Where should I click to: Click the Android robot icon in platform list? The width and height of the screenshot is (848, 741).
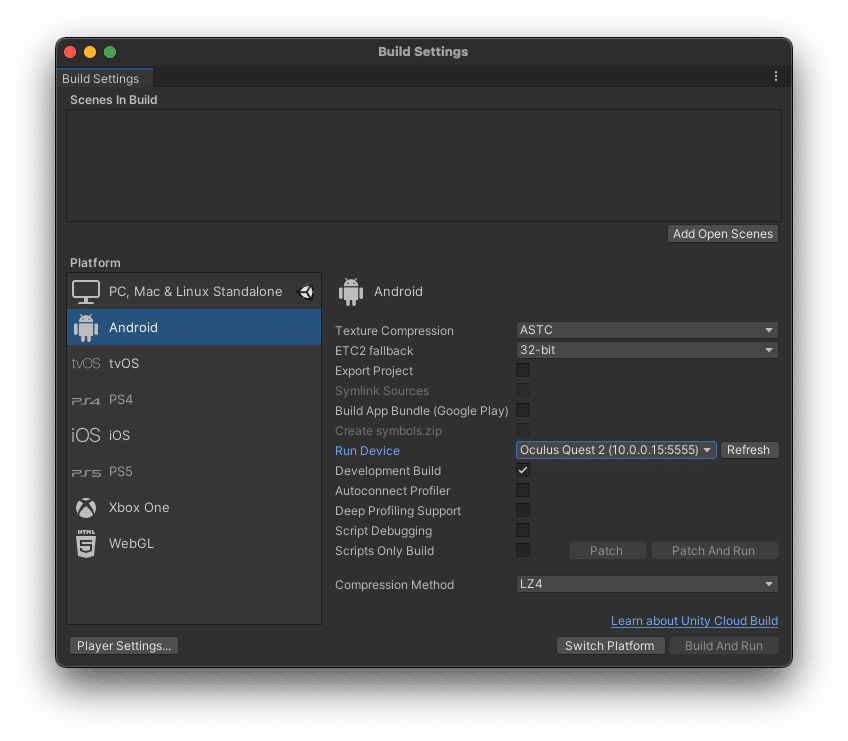click(85, 328)
